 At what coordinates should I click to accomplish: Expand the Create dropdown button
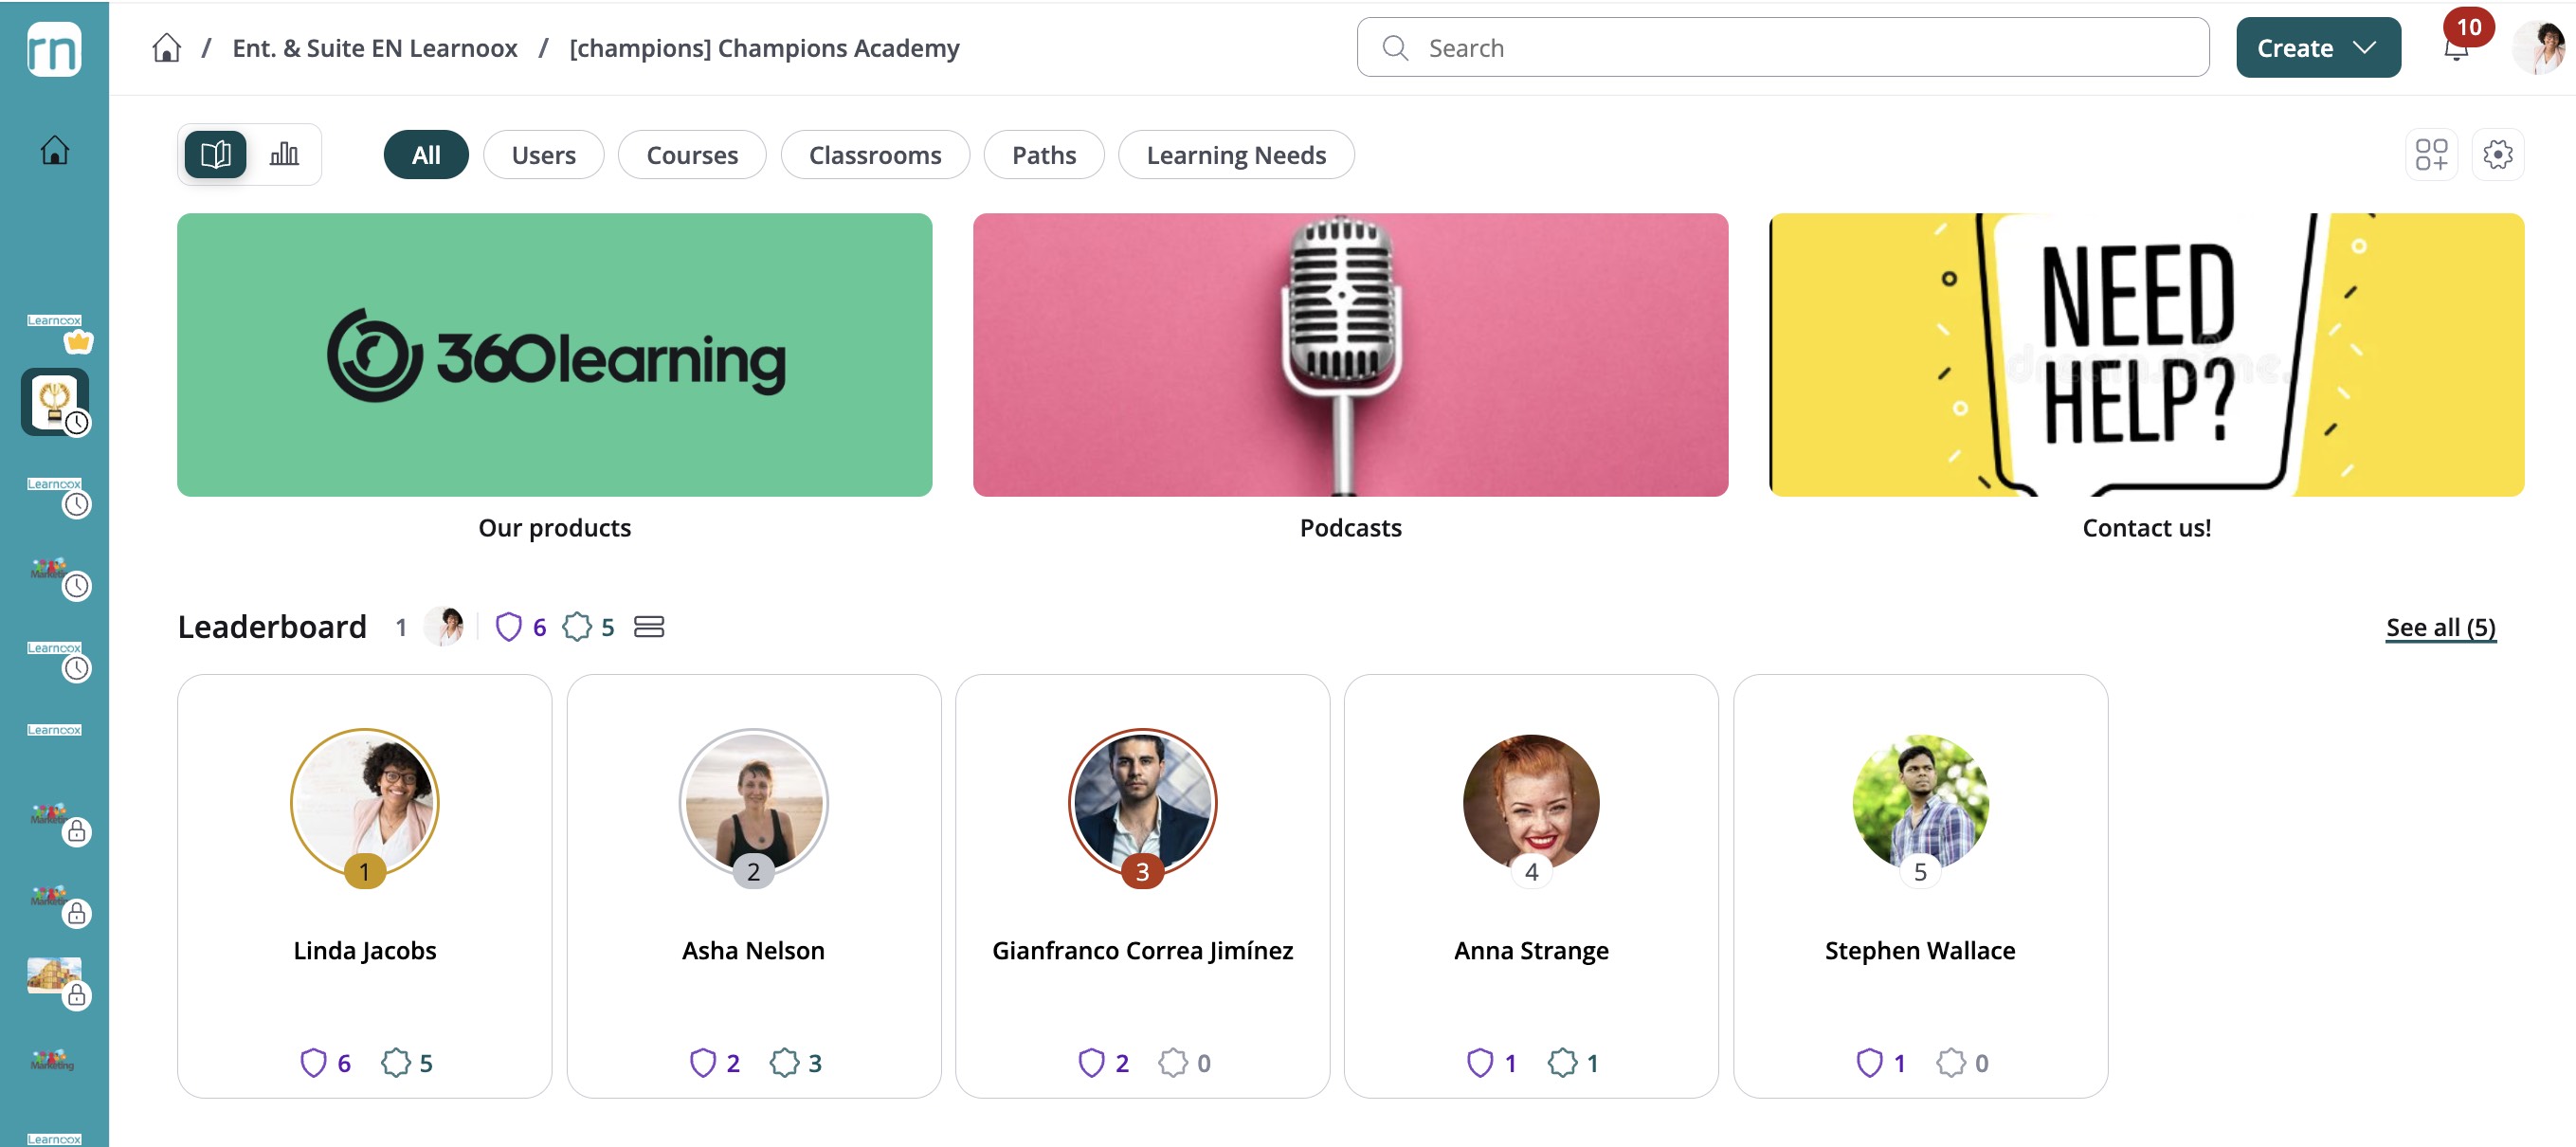click(2318, 48)
